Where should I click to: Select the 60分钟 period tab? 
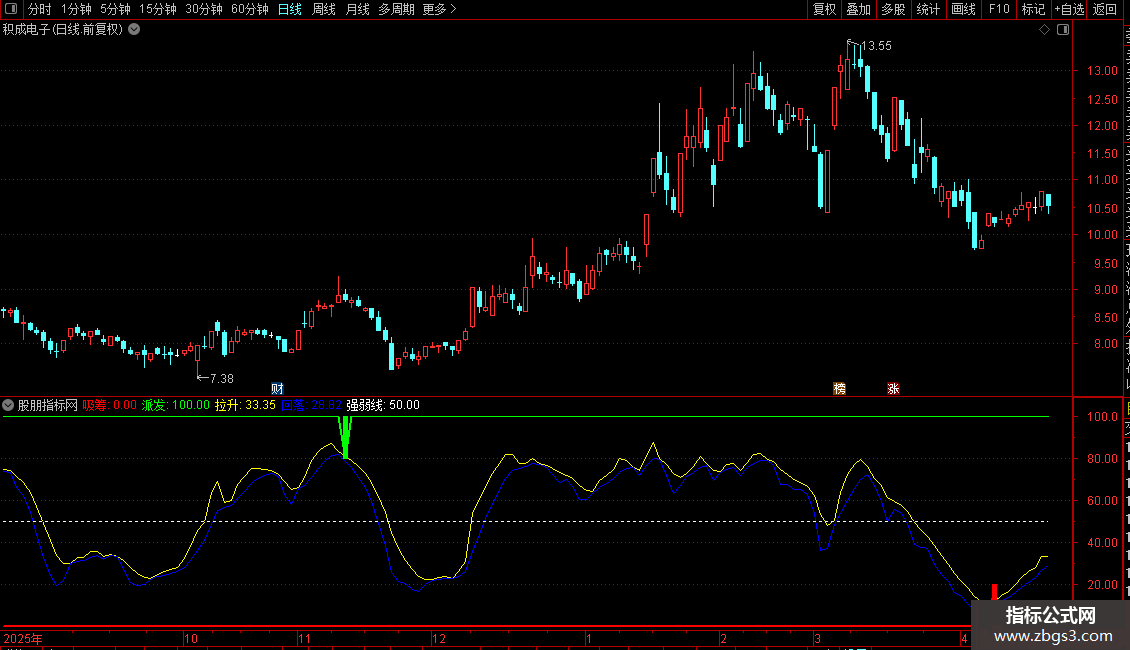pyautogui.click(x=249, y=9)
